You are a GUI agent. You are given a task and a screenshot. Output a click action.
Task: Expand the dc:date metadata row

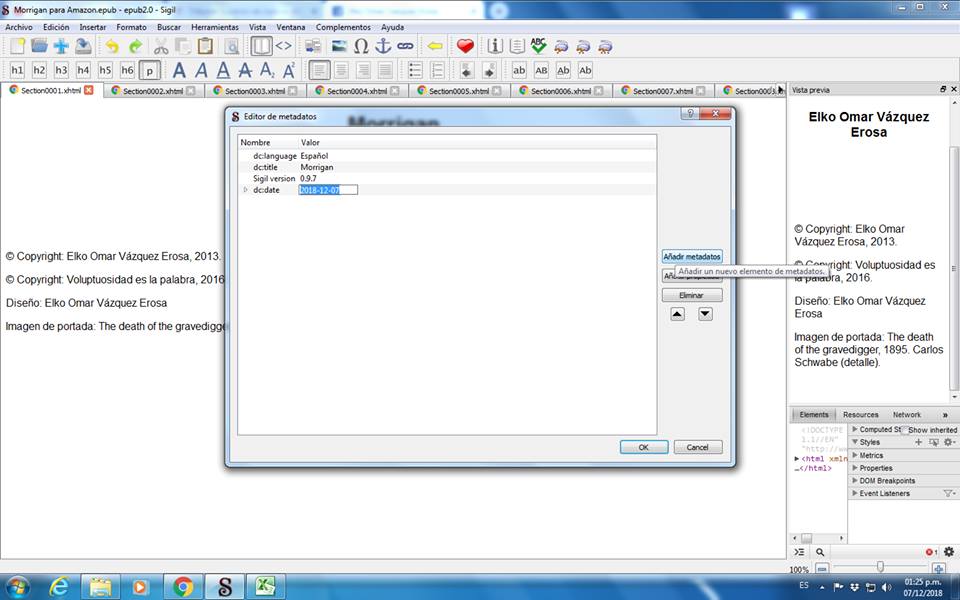[x=246, y=190]
